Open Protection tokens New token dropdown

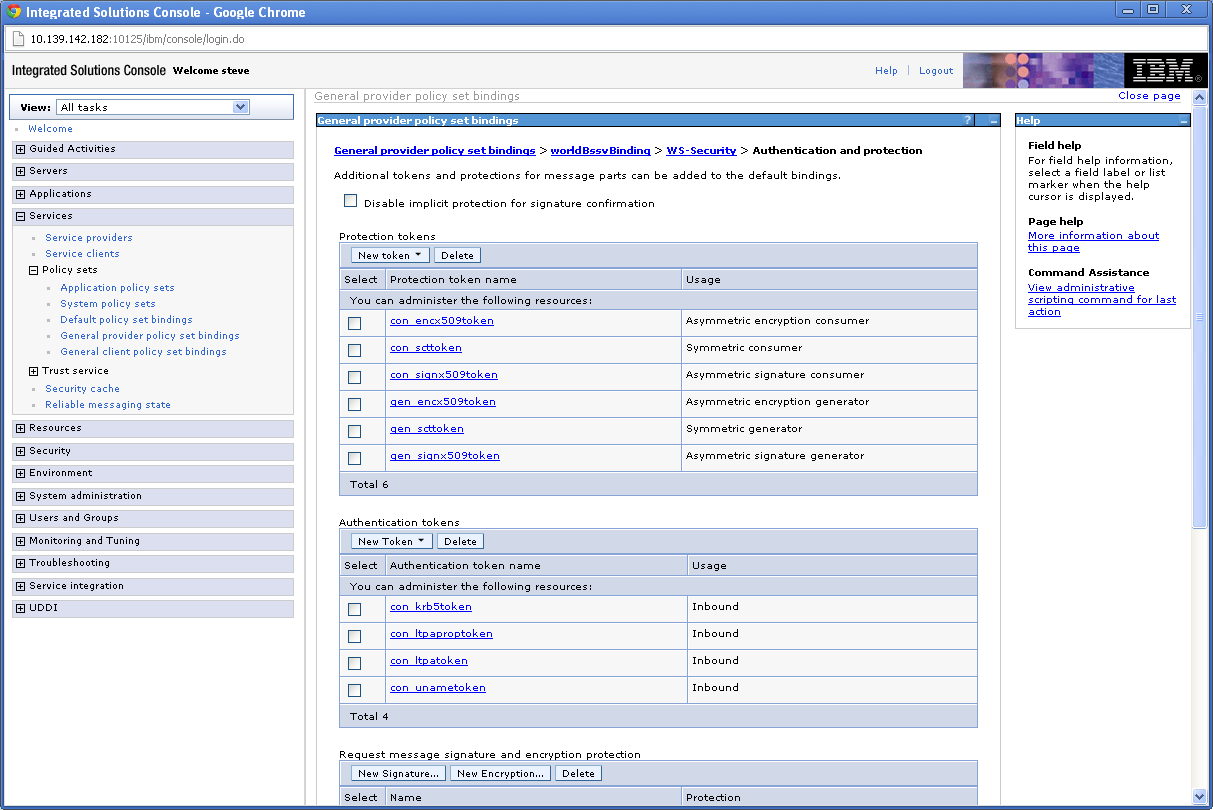pos(390,255)
